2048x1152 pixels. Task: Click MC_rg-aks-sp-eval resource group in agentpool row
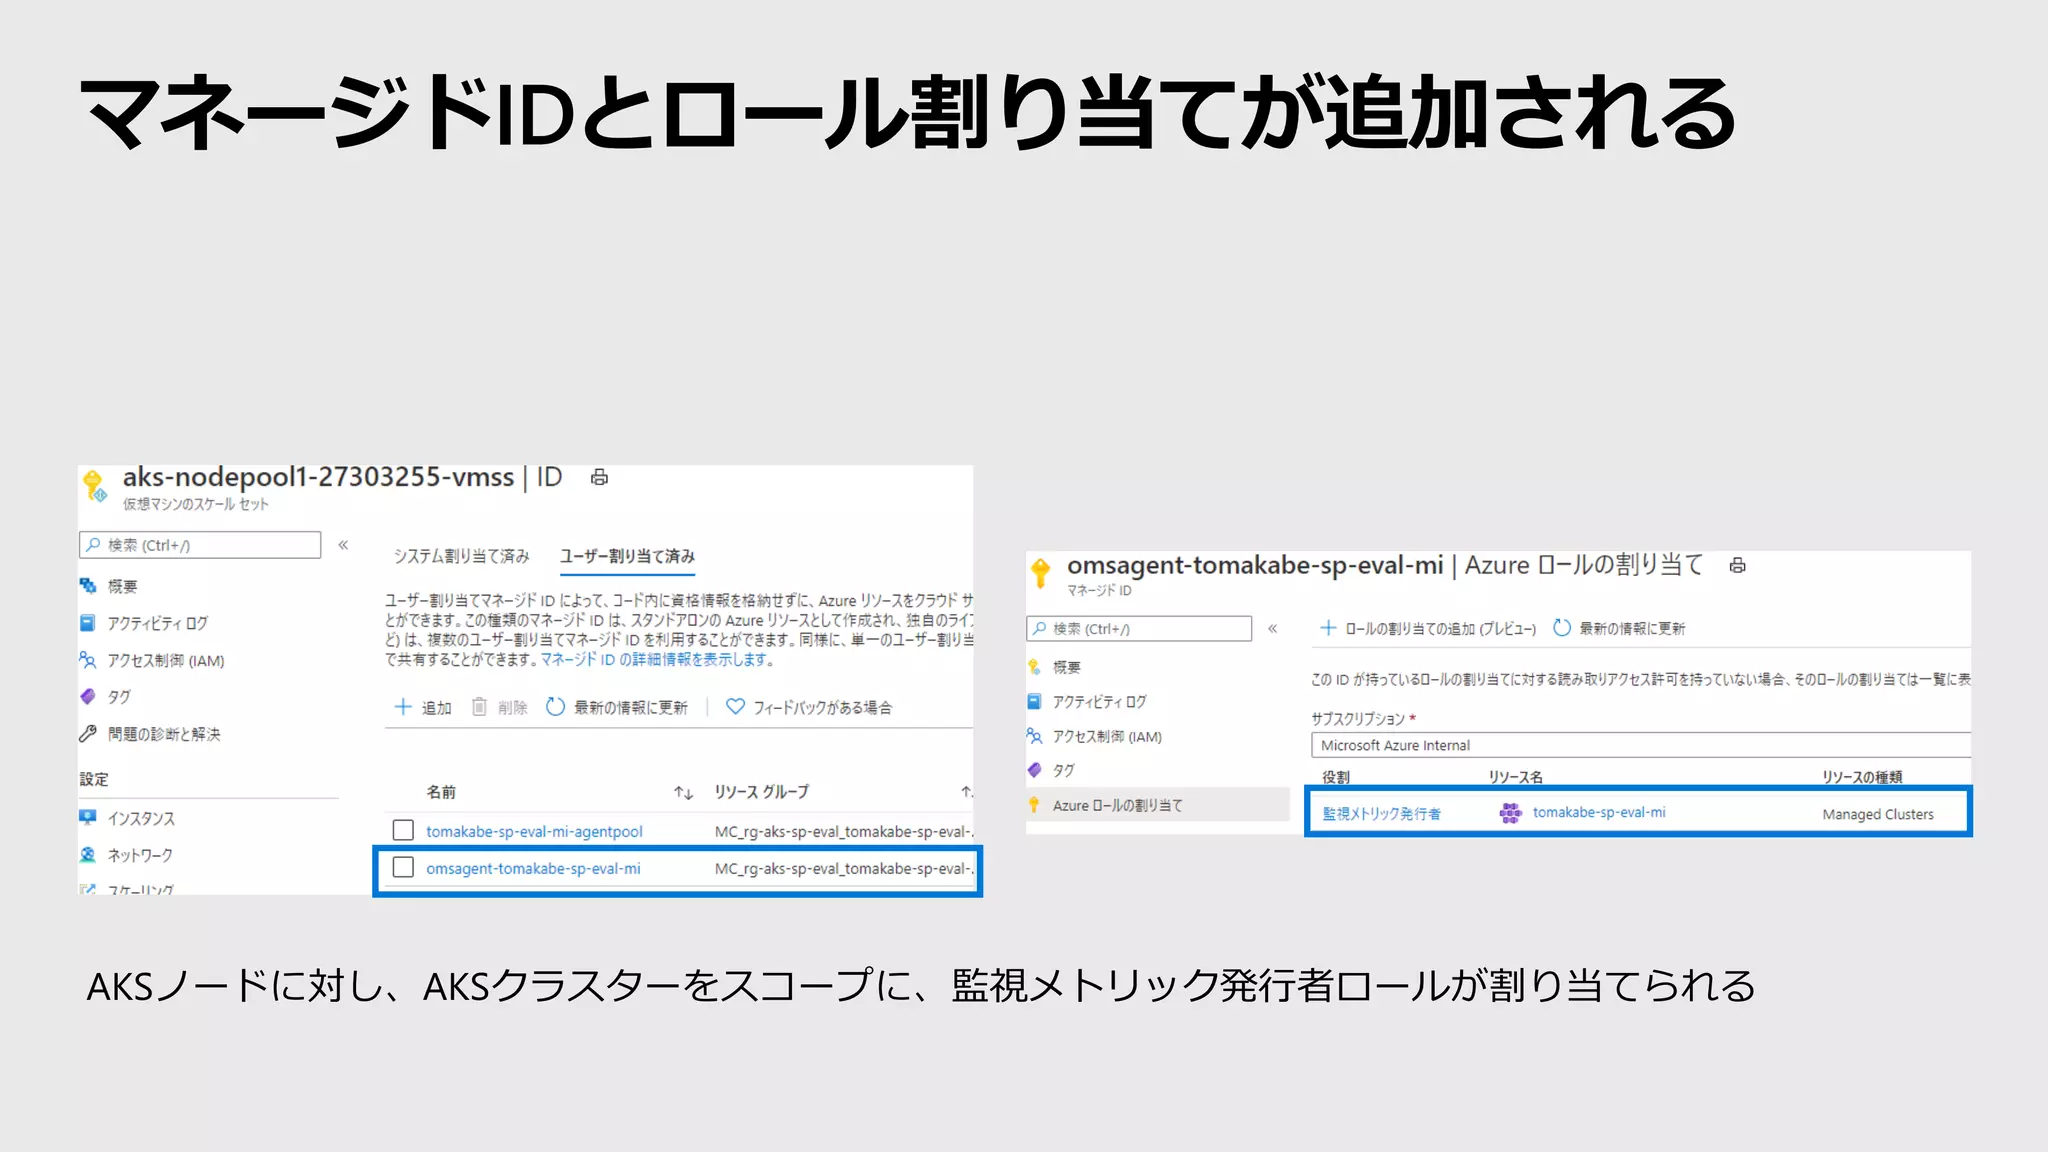(x=843, y=831)
